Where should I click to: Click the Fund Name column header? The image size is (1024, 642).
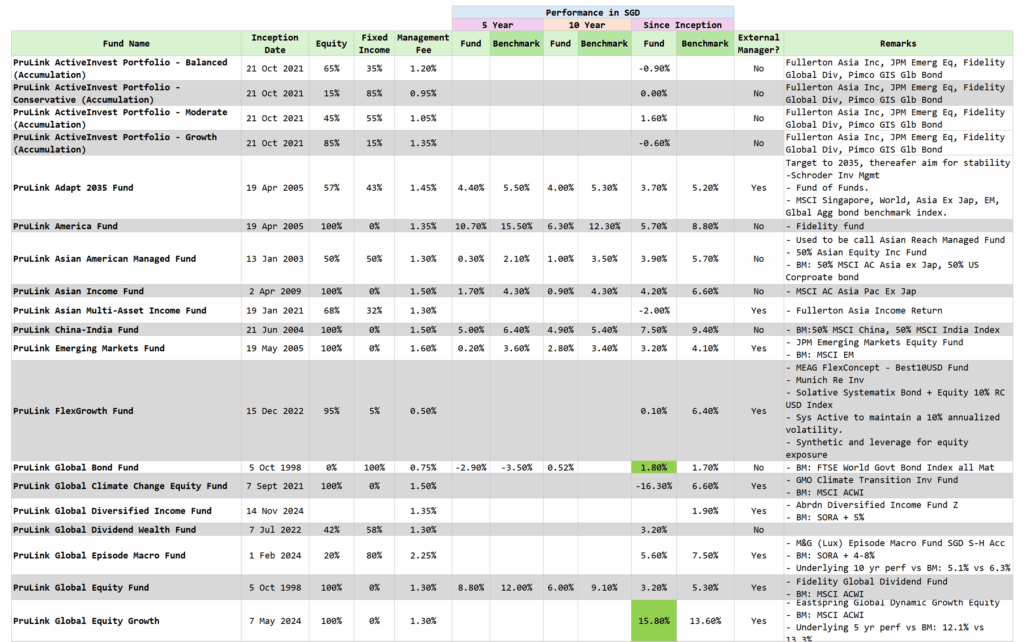coord(126,44)
